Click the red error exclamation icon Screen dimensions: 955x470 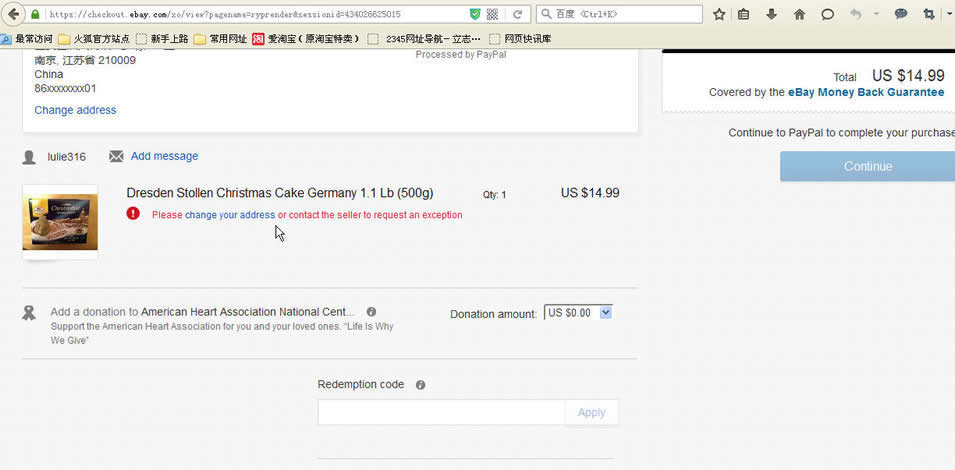point(133,214)
